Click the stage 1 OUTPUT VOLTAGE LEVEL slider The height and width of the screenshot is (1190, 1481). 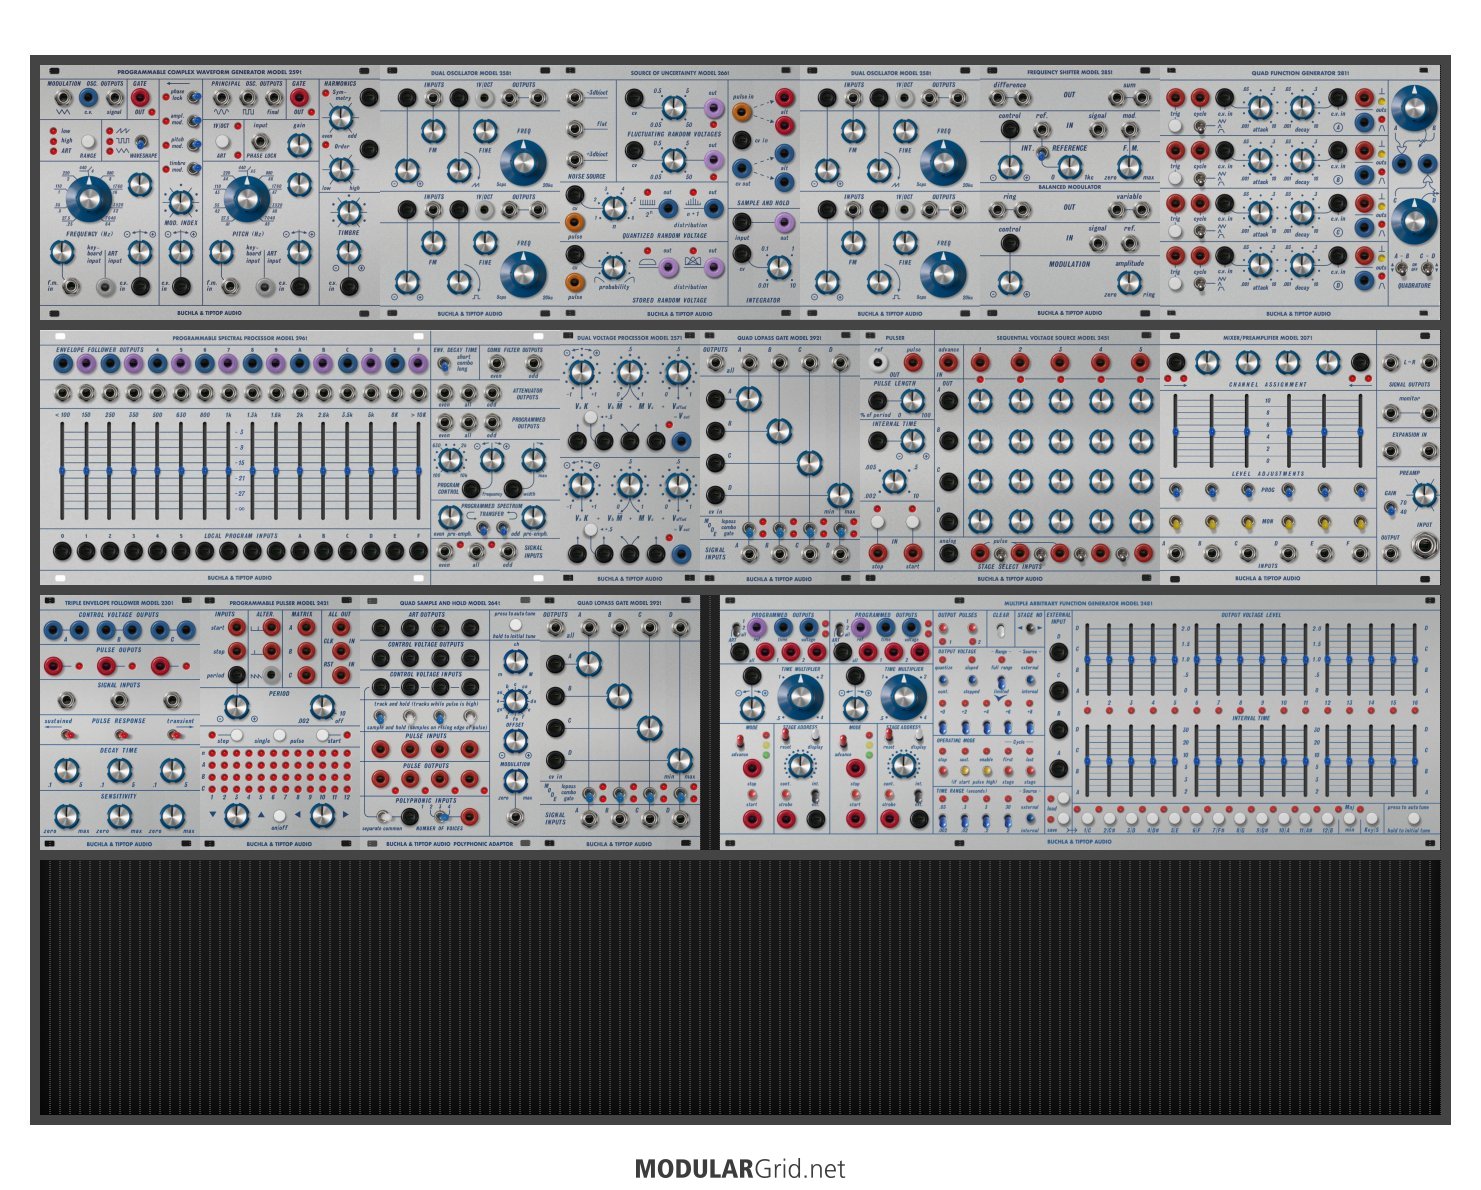[x=1087, y=659]
